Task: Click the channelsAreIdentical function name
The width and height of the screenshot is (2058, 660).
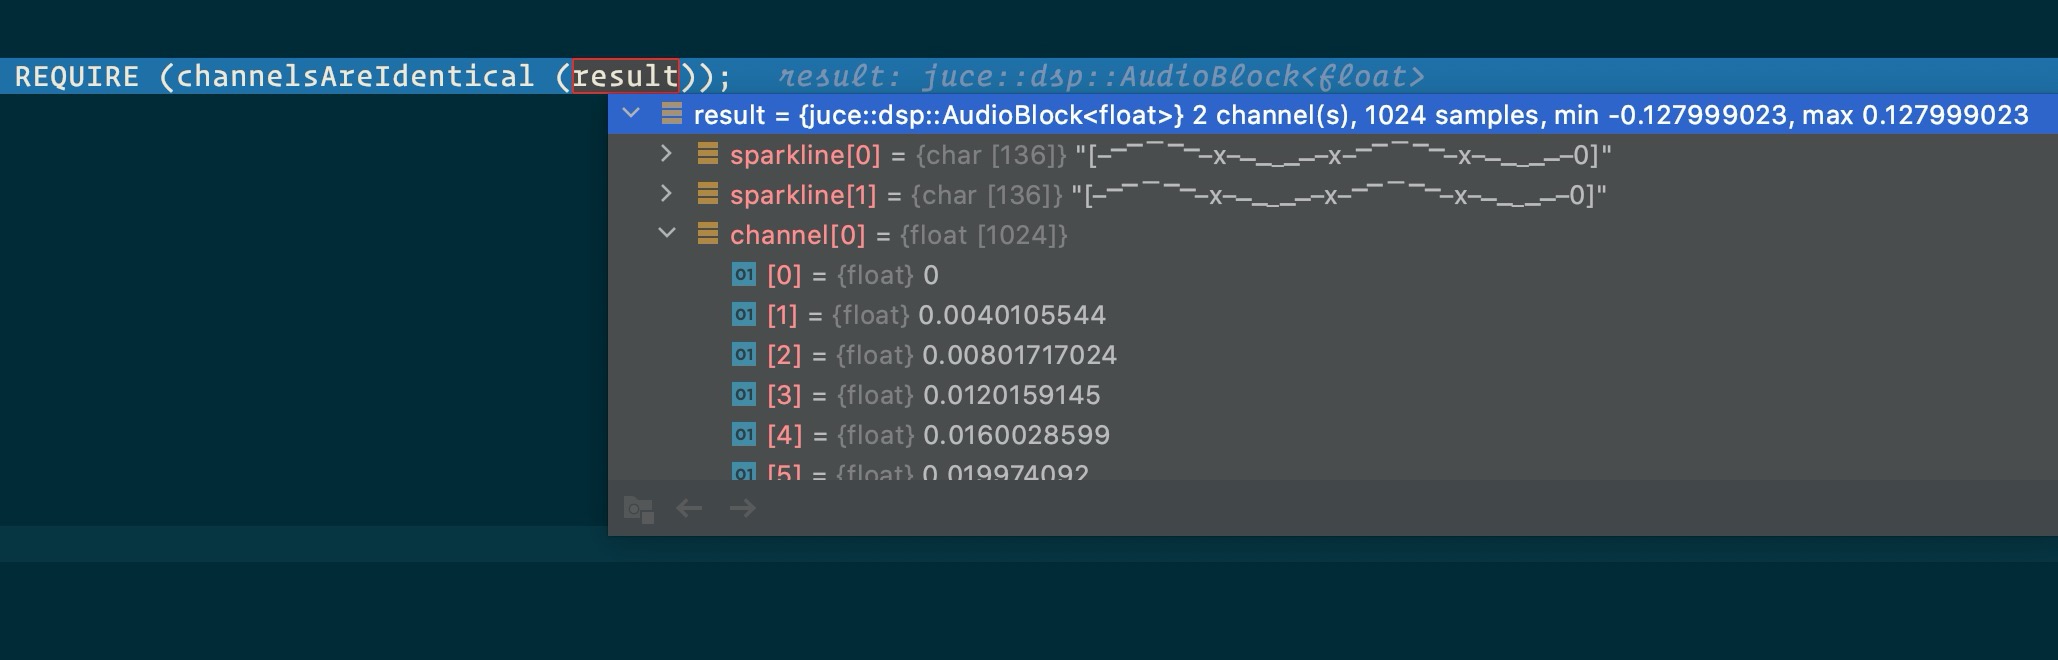Action: [355, 76]
